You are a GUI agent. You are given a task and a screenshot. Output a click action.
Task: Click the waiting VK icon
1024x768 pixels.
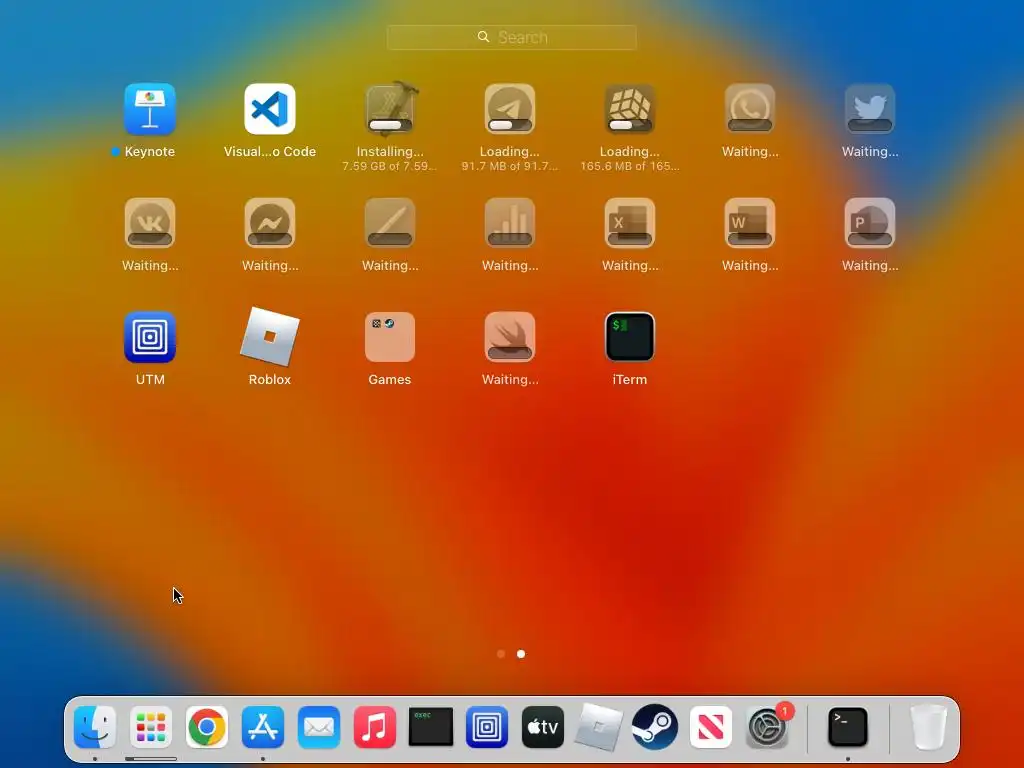pos(150,223)
